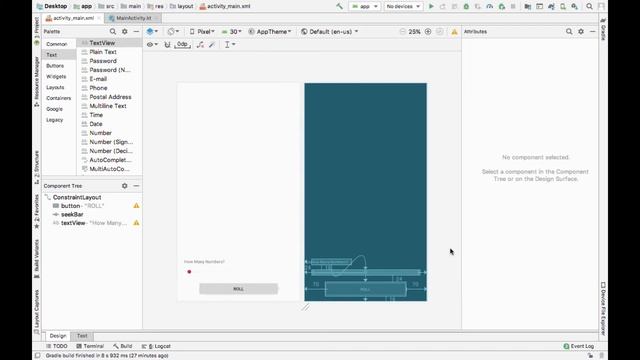Open the Logcat tool window
The image size is (640, 360).
[156, 346]
